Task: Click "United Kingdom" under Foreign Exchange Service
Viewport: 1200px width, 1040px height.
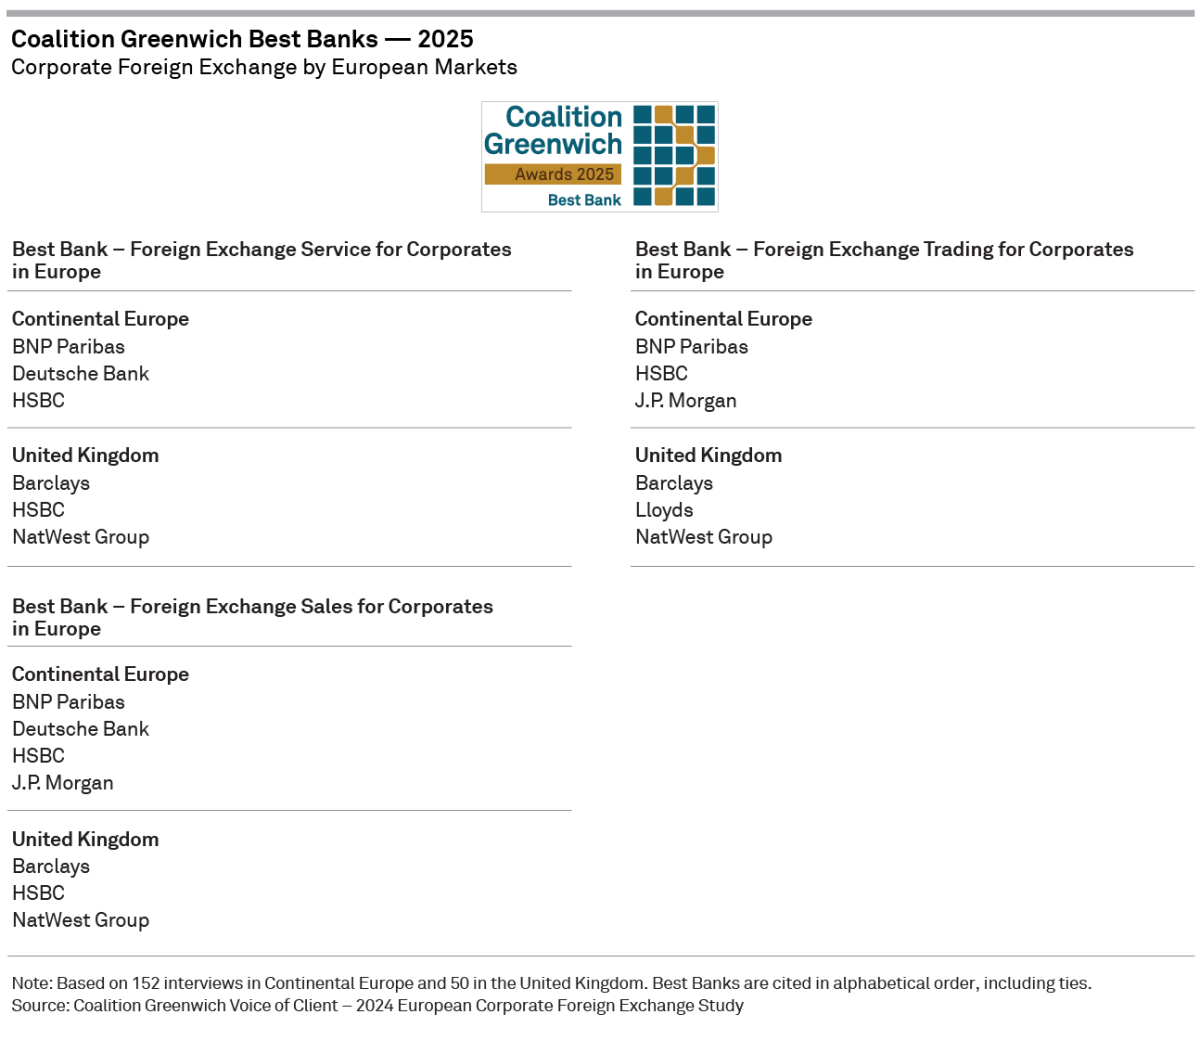Action: click(x=85, y=455)
